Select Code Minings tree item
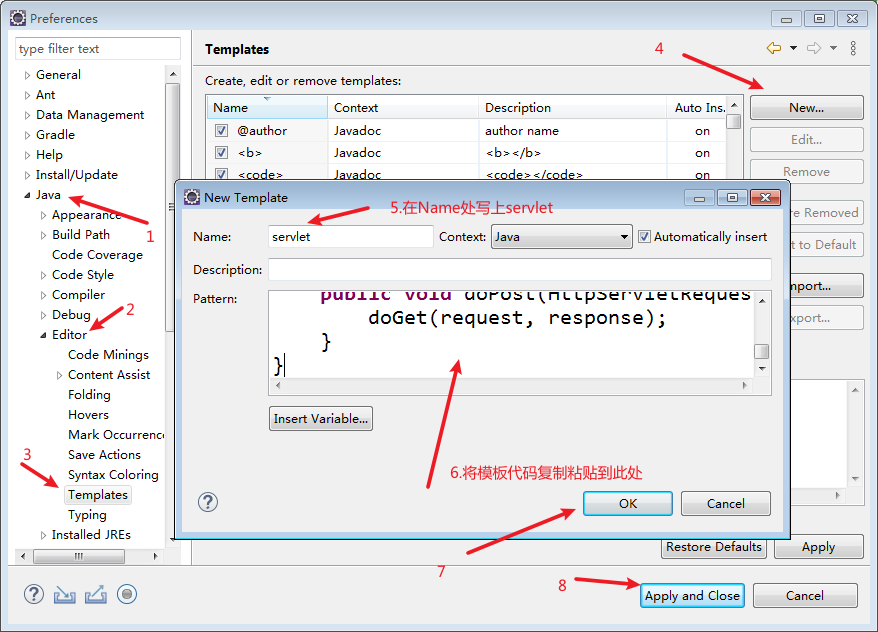The image size is (878, 632). (108, 355)
